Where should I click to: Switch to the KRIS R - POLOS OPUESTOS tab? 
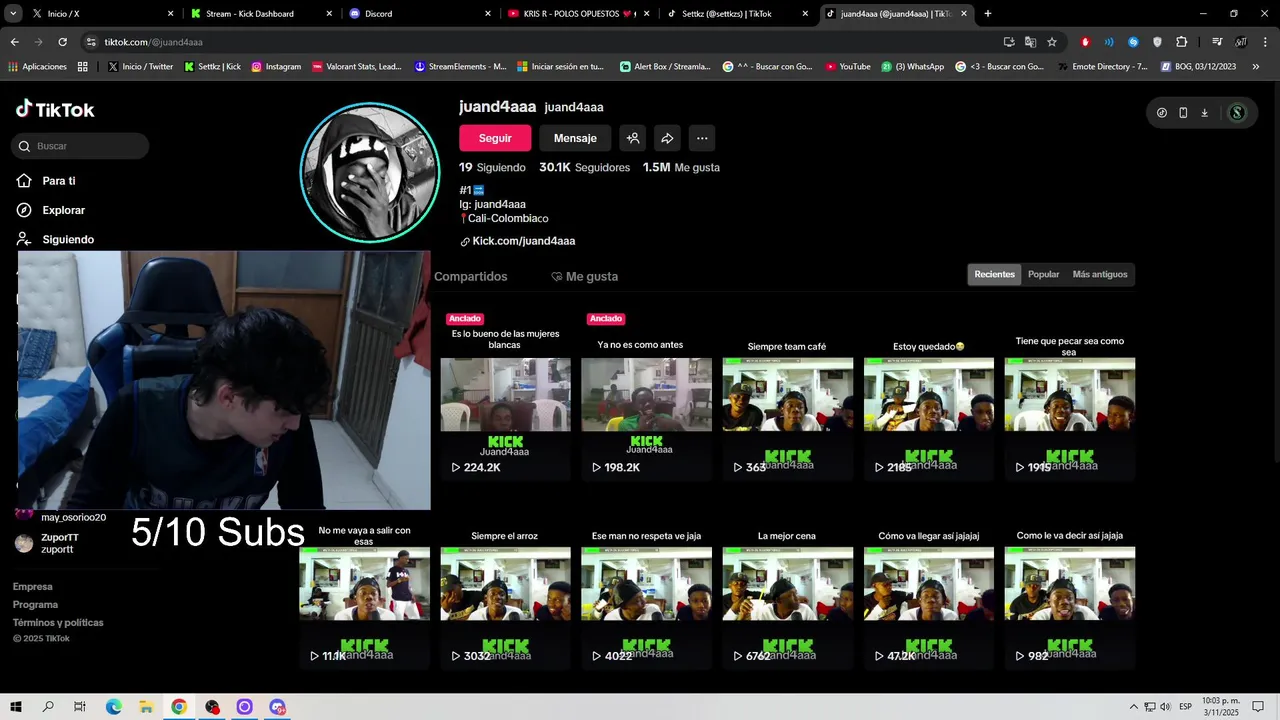[x=578, y=14]
